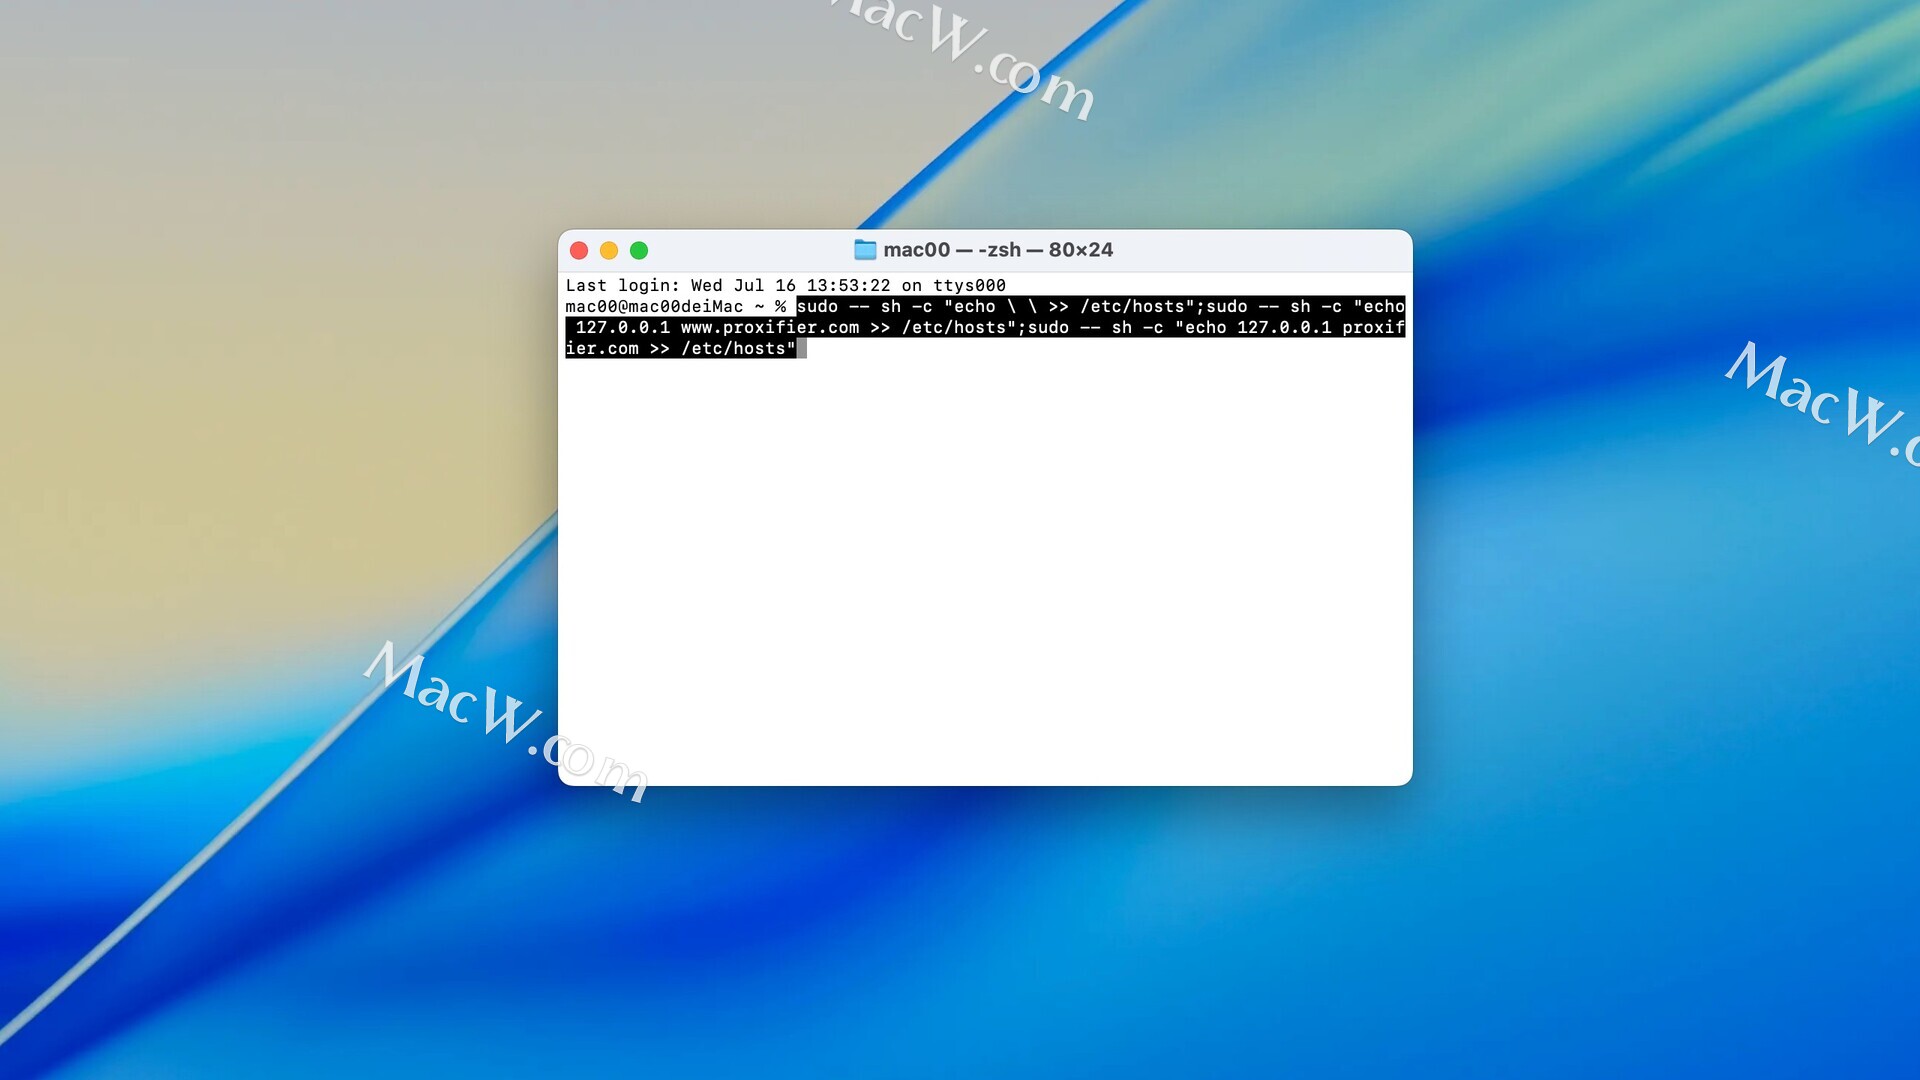The image size is (1920, 1080).
Task: Click the window title 'mac00 — -zsh — 80×24'
Action: 997,250
